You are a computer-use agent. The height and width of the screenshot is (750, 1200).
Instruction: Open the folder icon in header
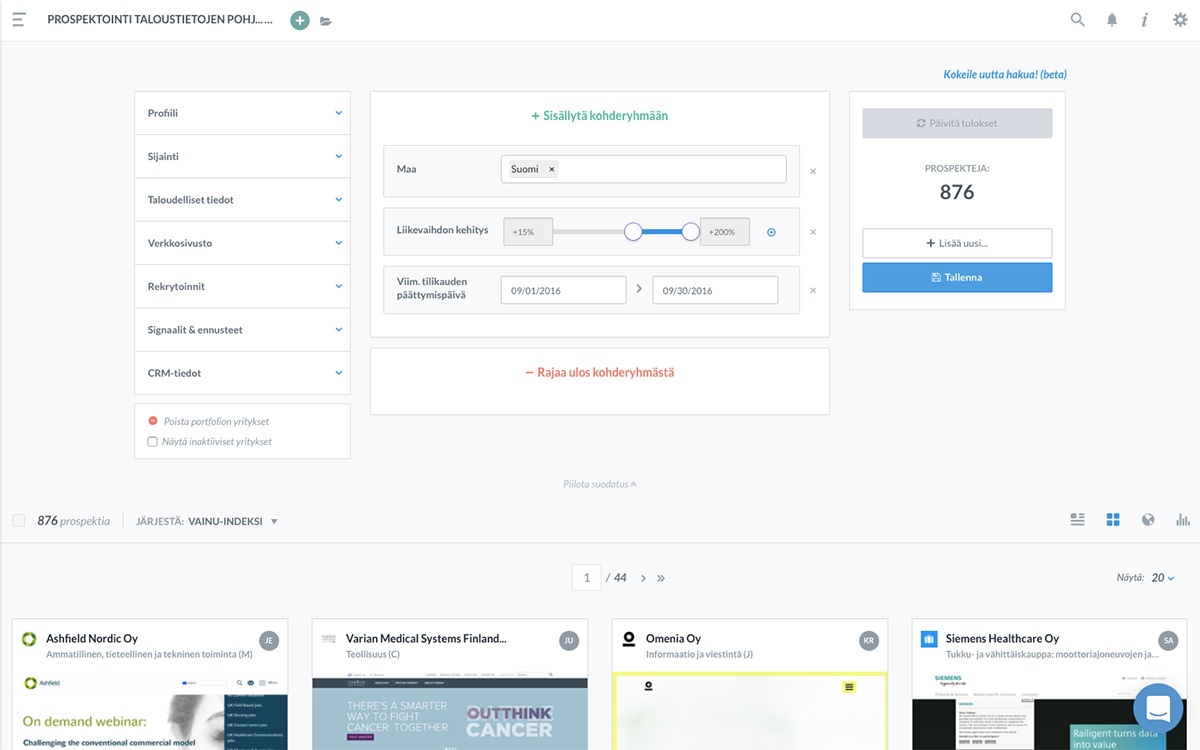tap(326, 21)
